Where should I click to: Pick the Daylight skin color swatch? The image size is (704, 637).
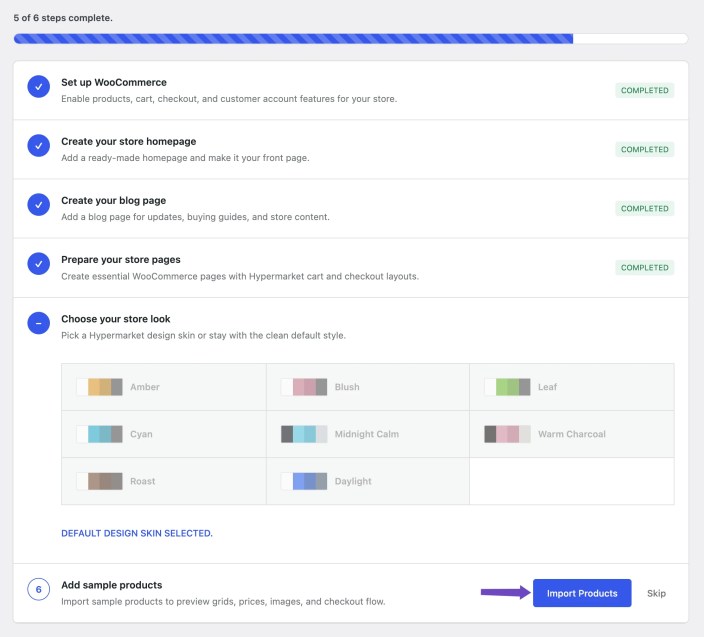coord(304,481)
